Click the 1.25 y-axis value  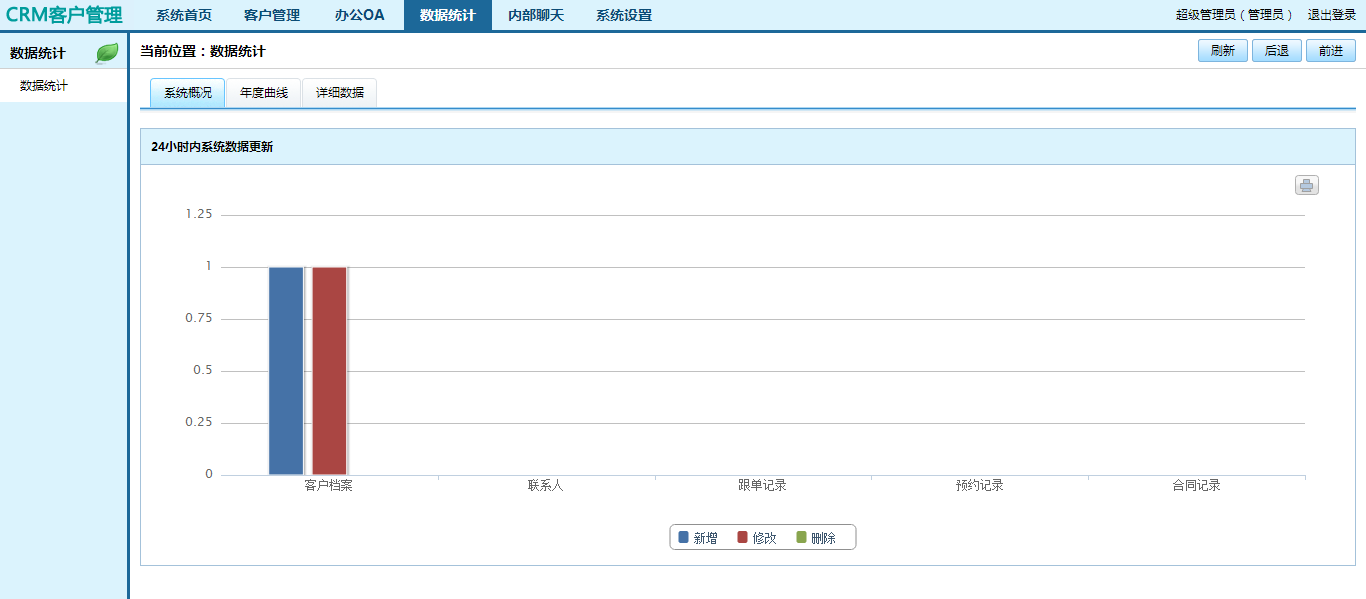coord(199,214)
